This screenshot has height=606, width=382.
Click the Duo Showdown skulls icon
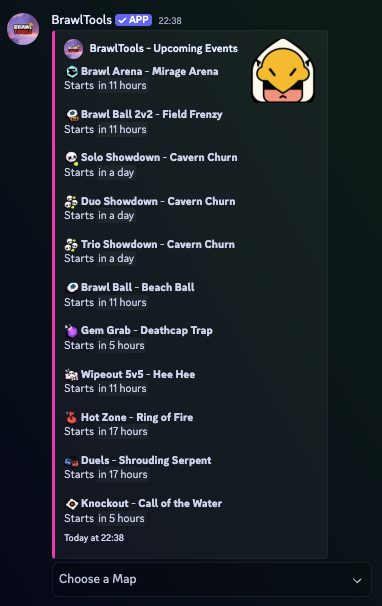[x=71, y=202]
